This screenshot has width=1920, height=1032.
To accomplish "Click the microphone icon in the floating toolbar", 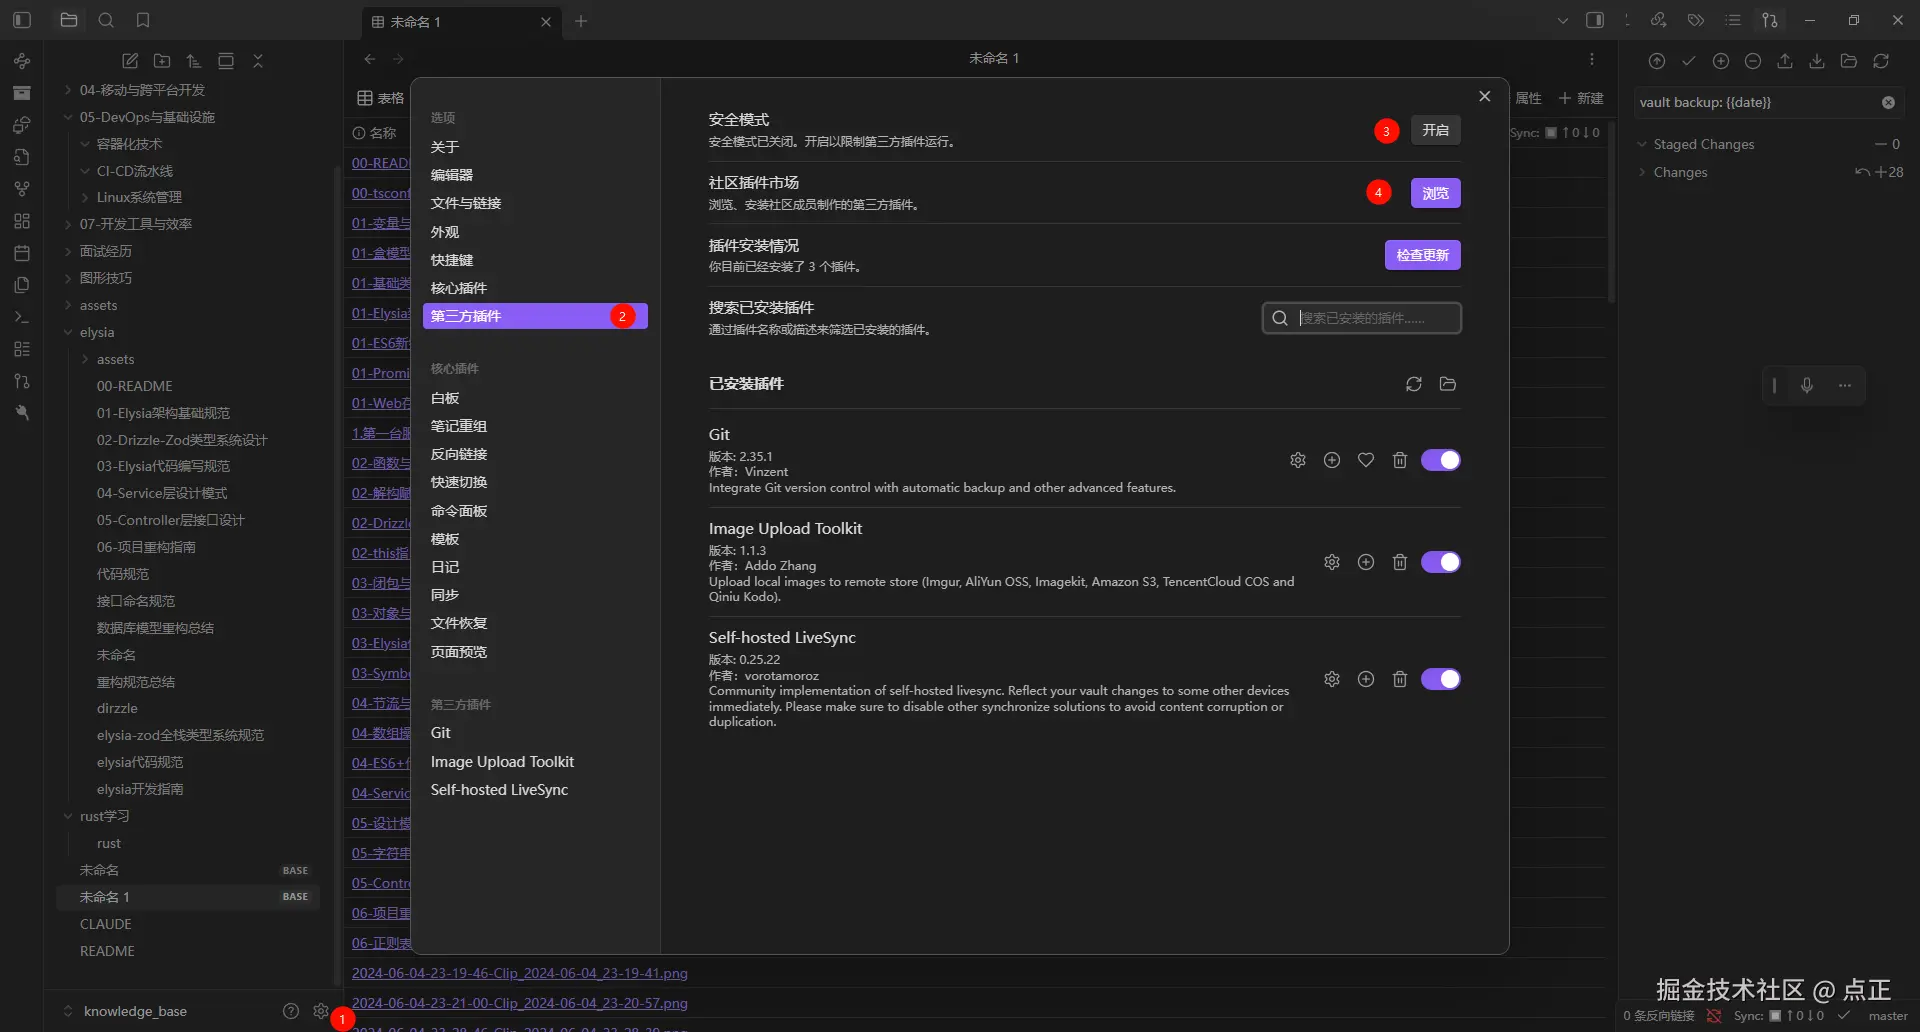I will point(1807,385).
